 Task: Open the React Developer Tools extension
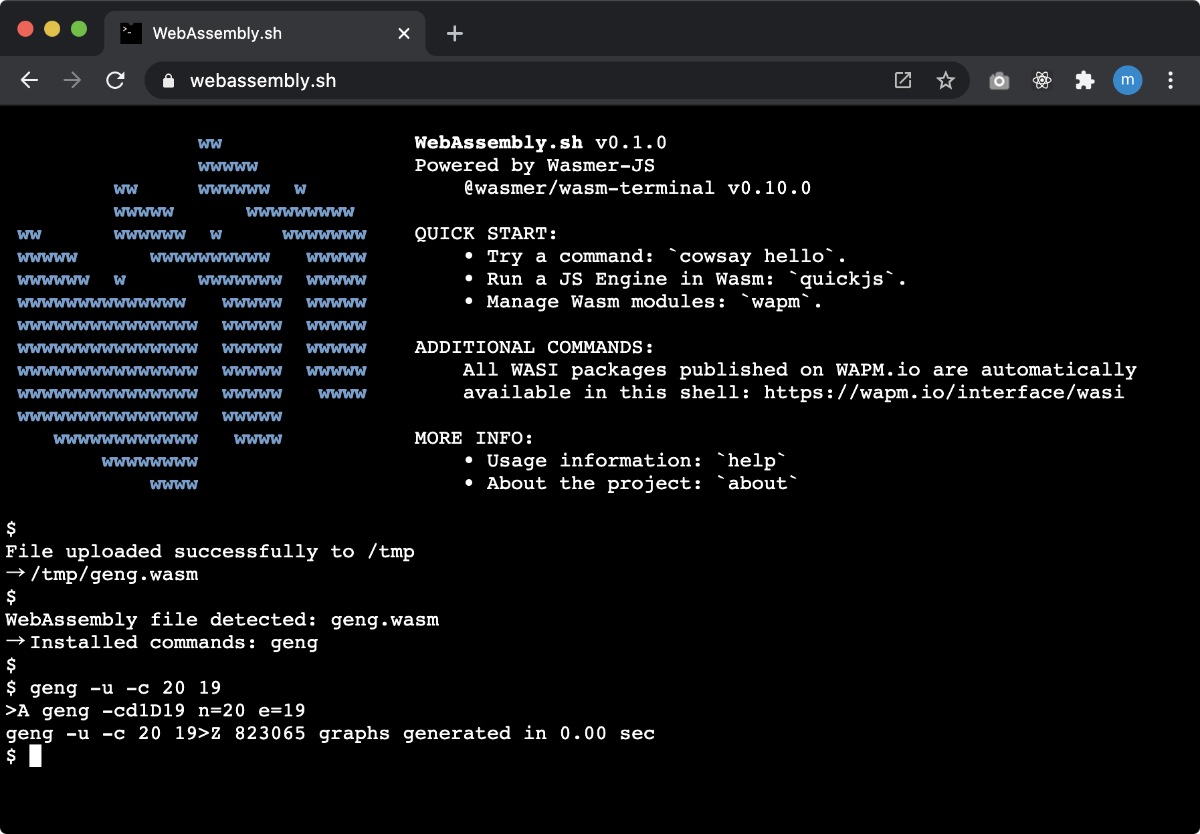(1042, 81)
